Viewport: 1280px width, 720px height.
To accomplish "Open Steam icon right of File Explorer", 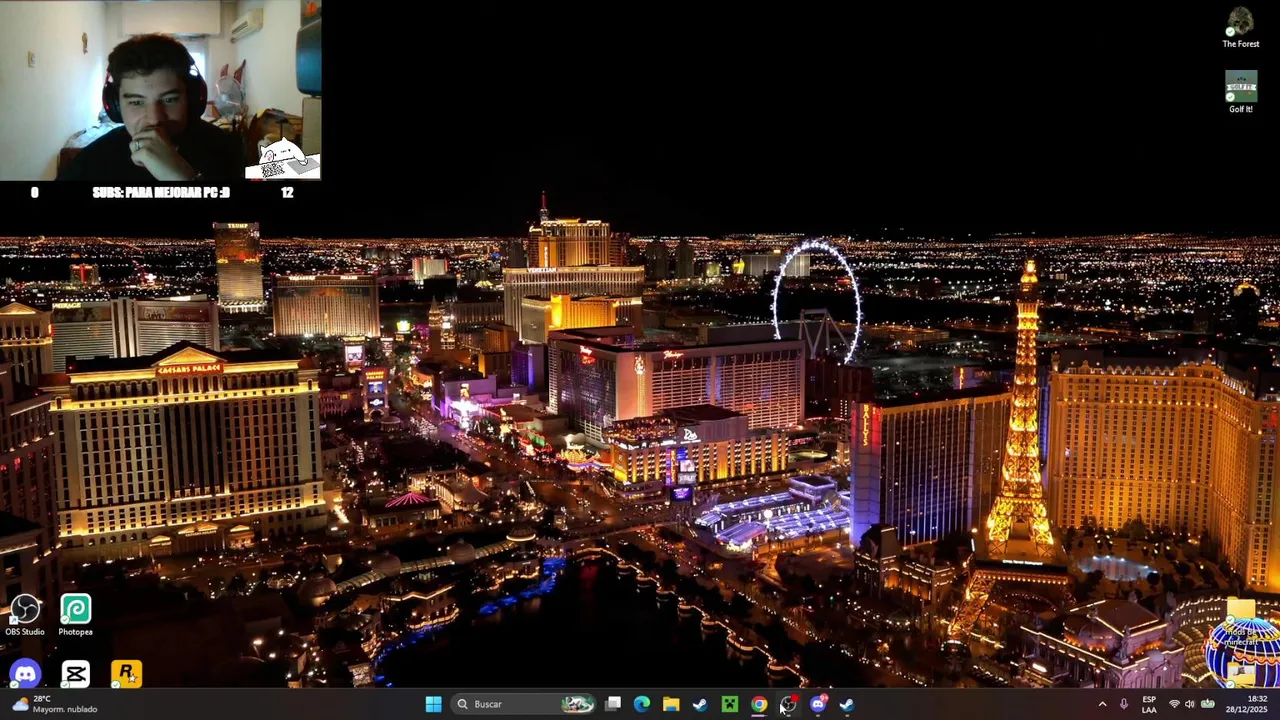I will coord(700,704).
